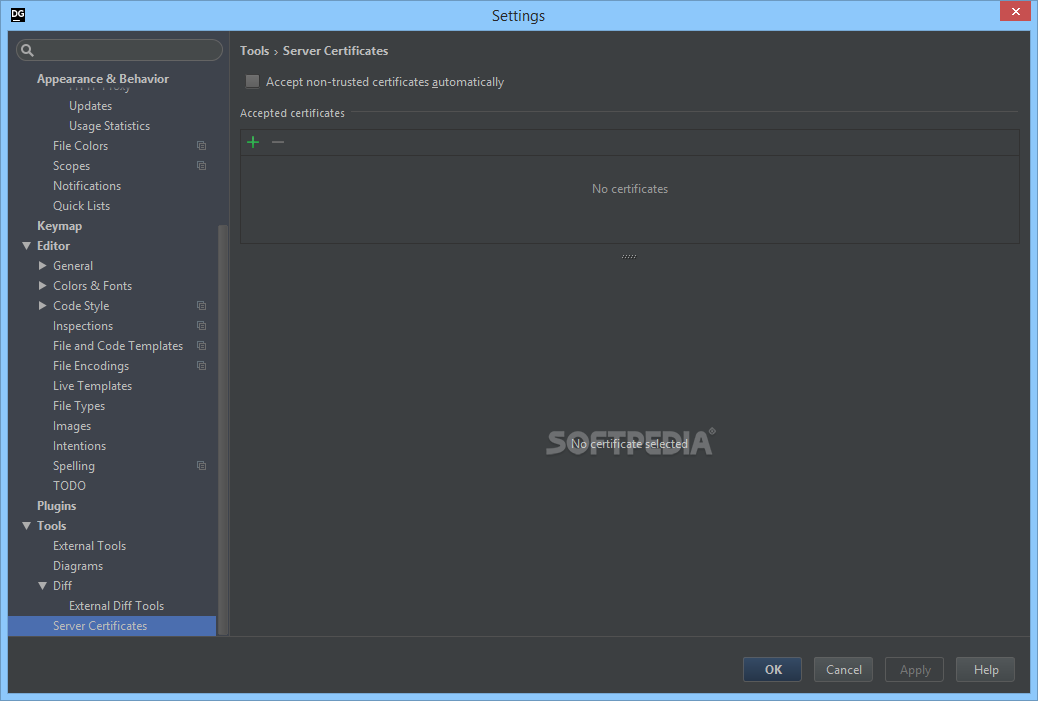Click the settings tree vertical scrollbar
This screenshot has height=701, width=1038.
coord(223,429)
